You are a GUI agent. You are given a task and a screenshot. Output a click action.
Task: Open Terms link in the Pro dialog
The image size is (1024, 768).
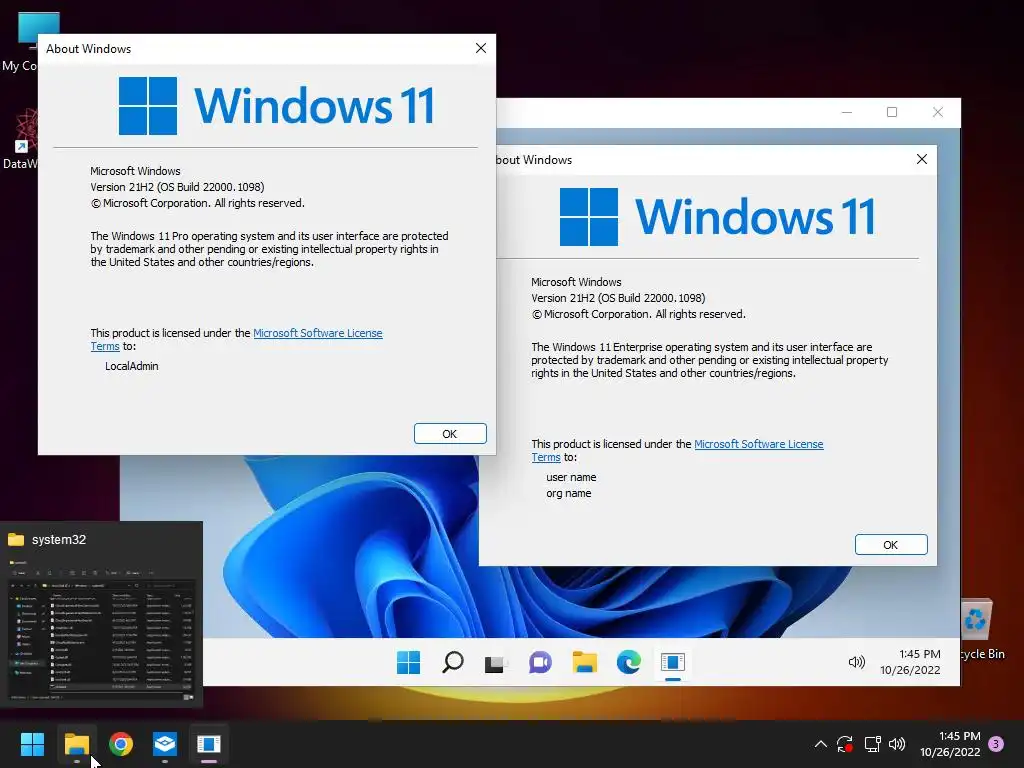point(105,346)
